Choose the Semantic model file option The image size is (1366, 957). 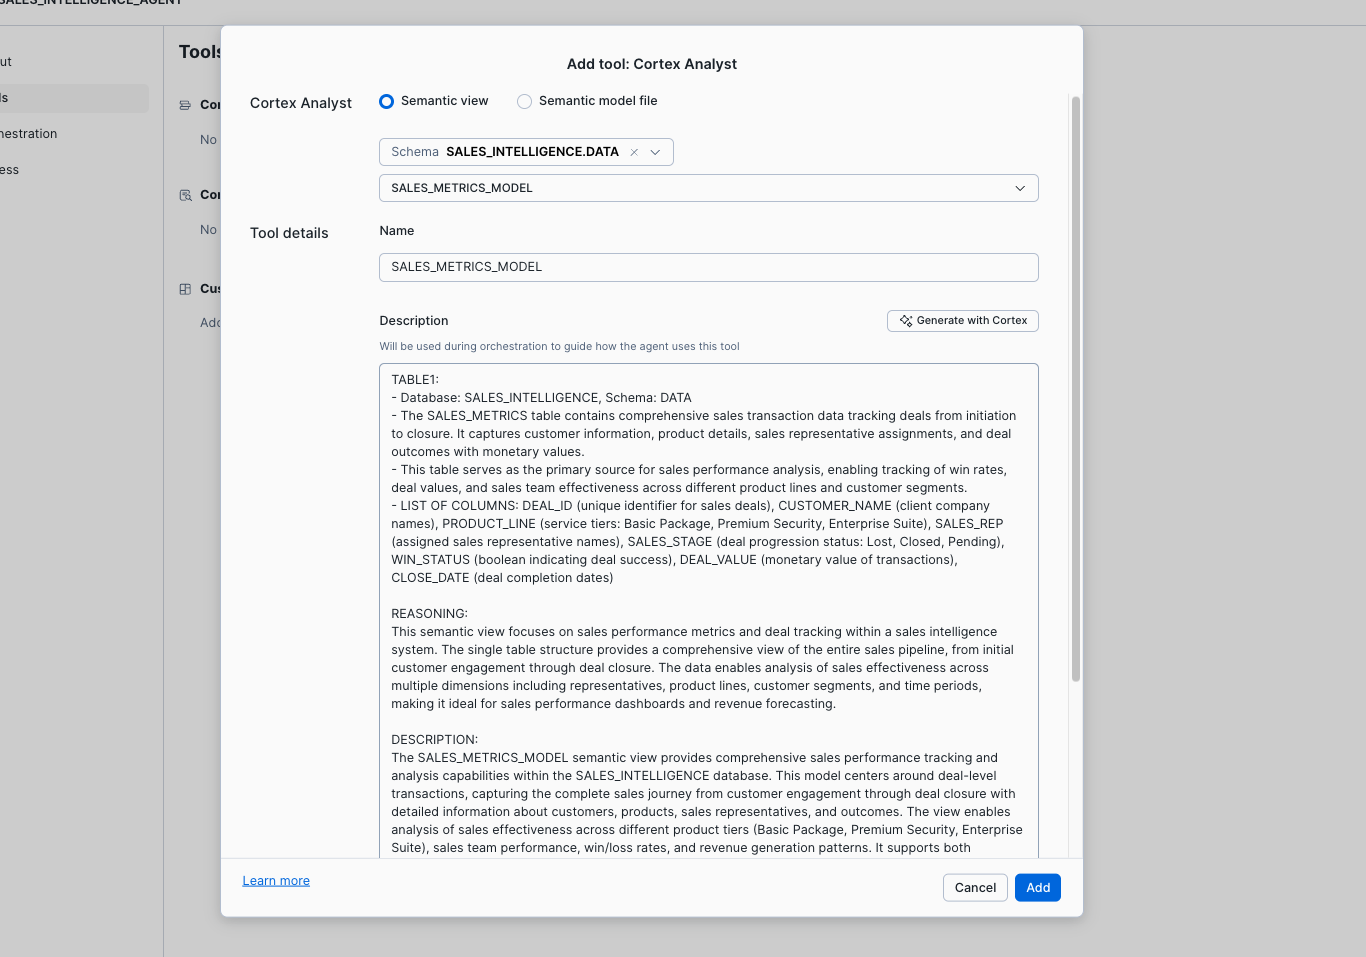coord(524,101)
